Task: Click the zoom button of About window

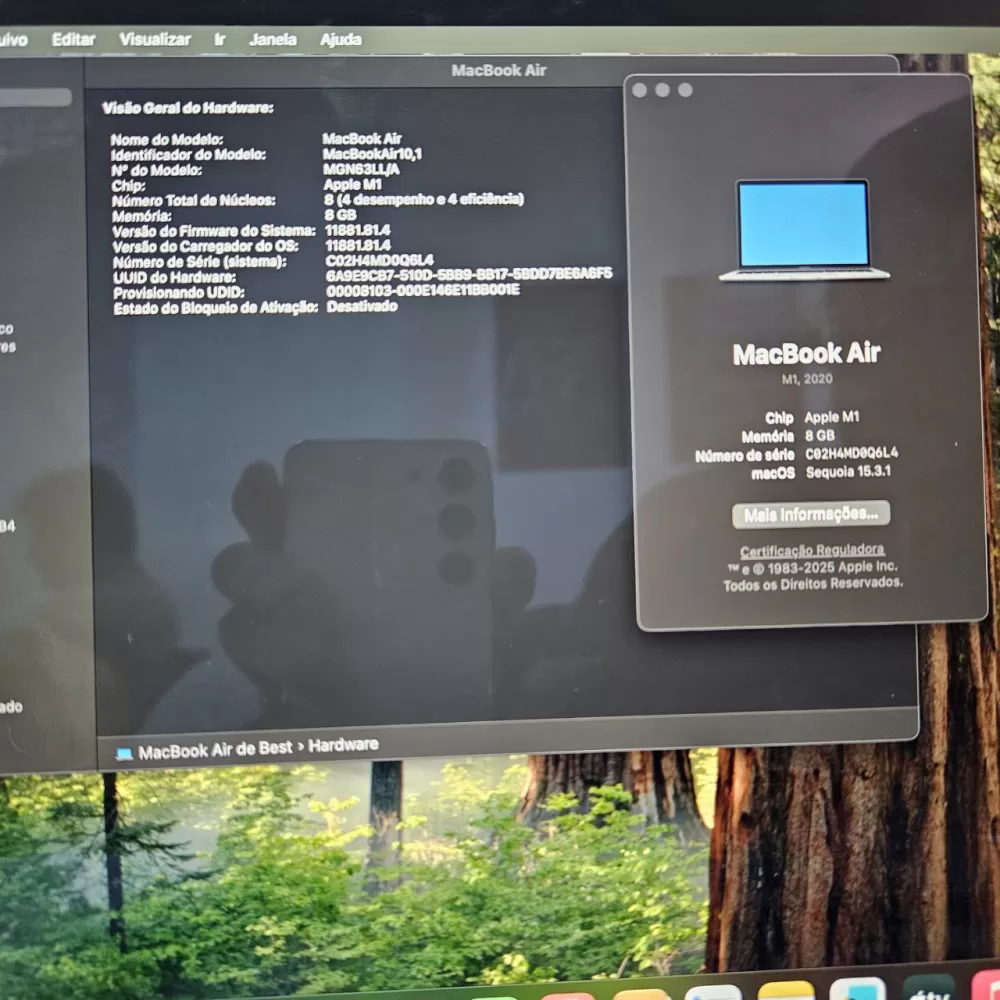Action: click(x=686, y=91)
